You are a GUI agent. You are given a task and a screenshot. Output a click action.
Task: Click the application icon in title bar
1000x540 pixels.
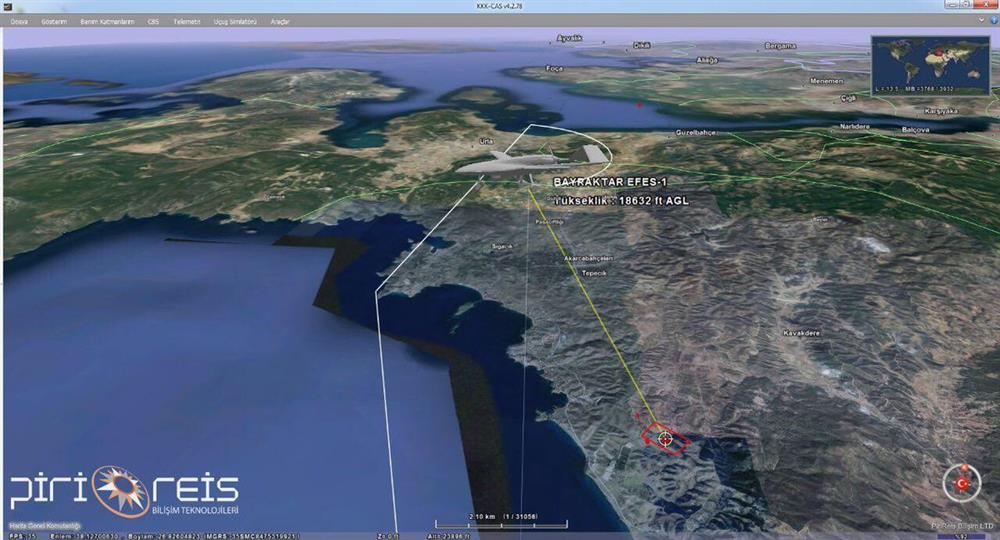8,6
